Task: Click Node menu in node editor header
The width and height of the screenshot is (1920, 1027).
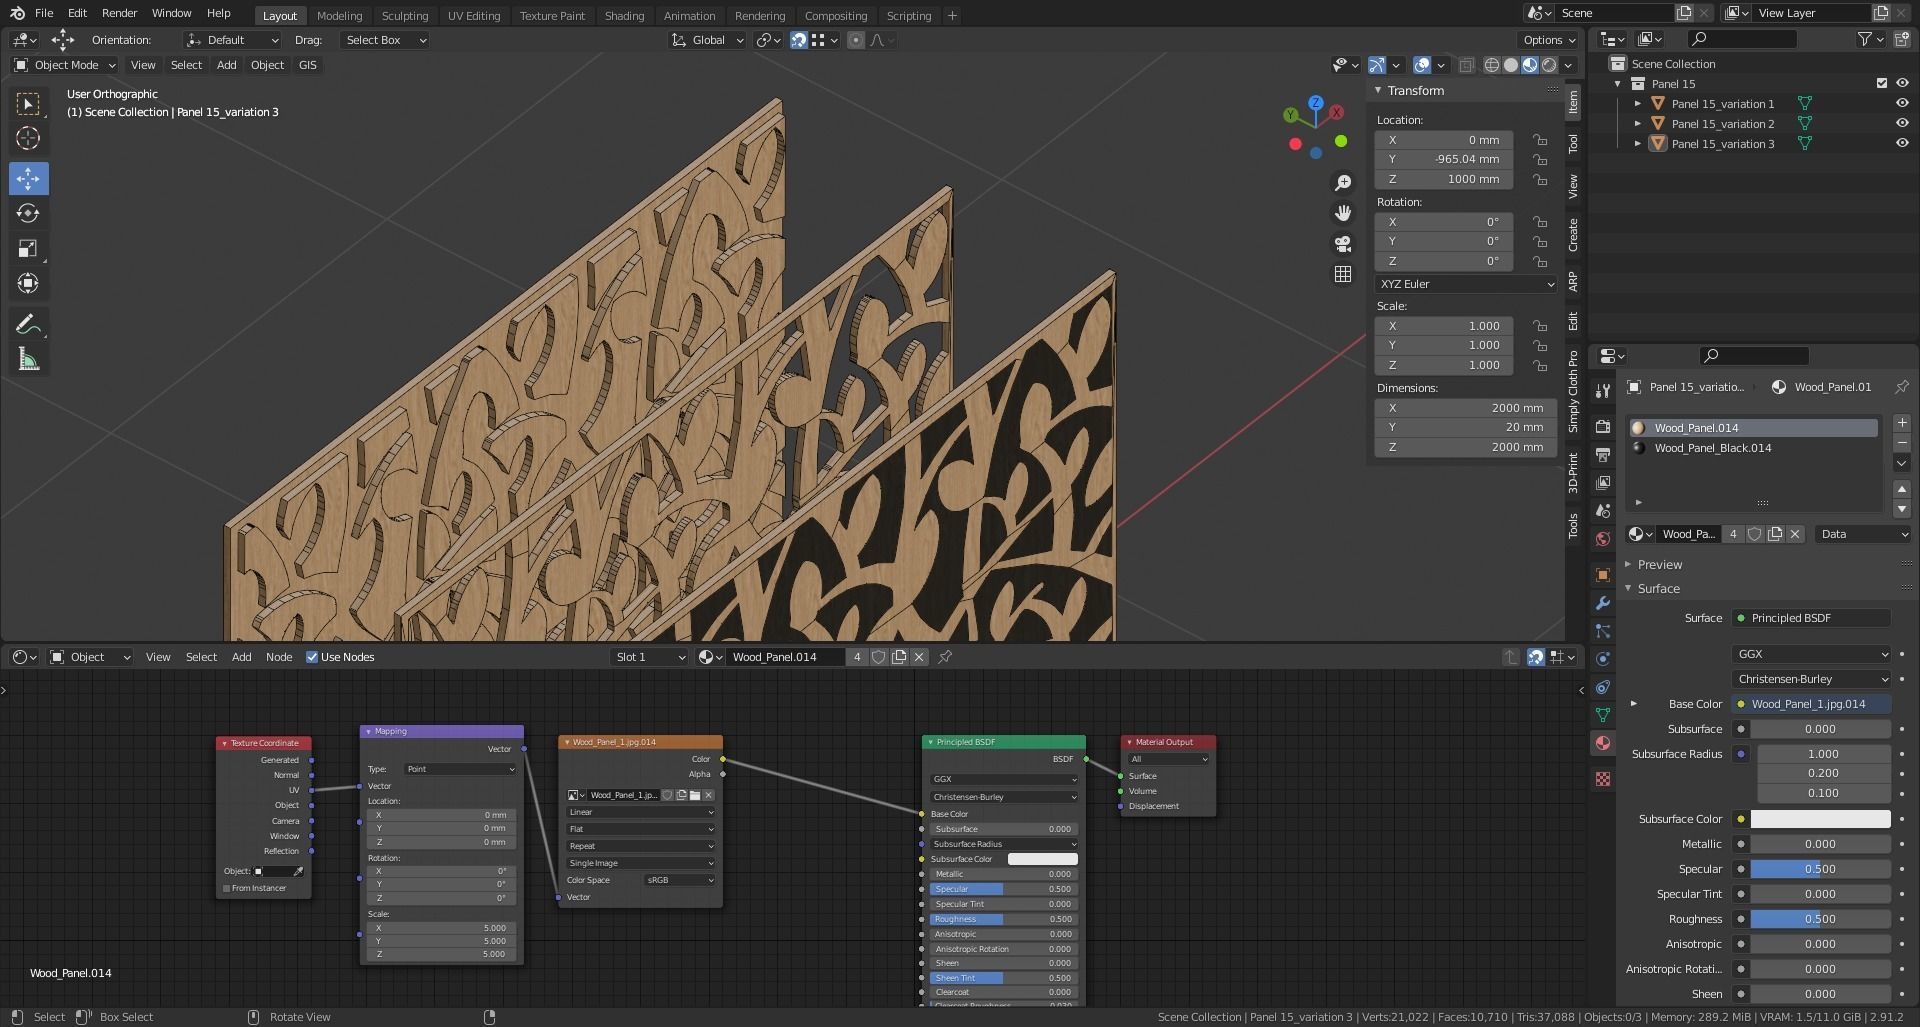Action: [279, 657]
